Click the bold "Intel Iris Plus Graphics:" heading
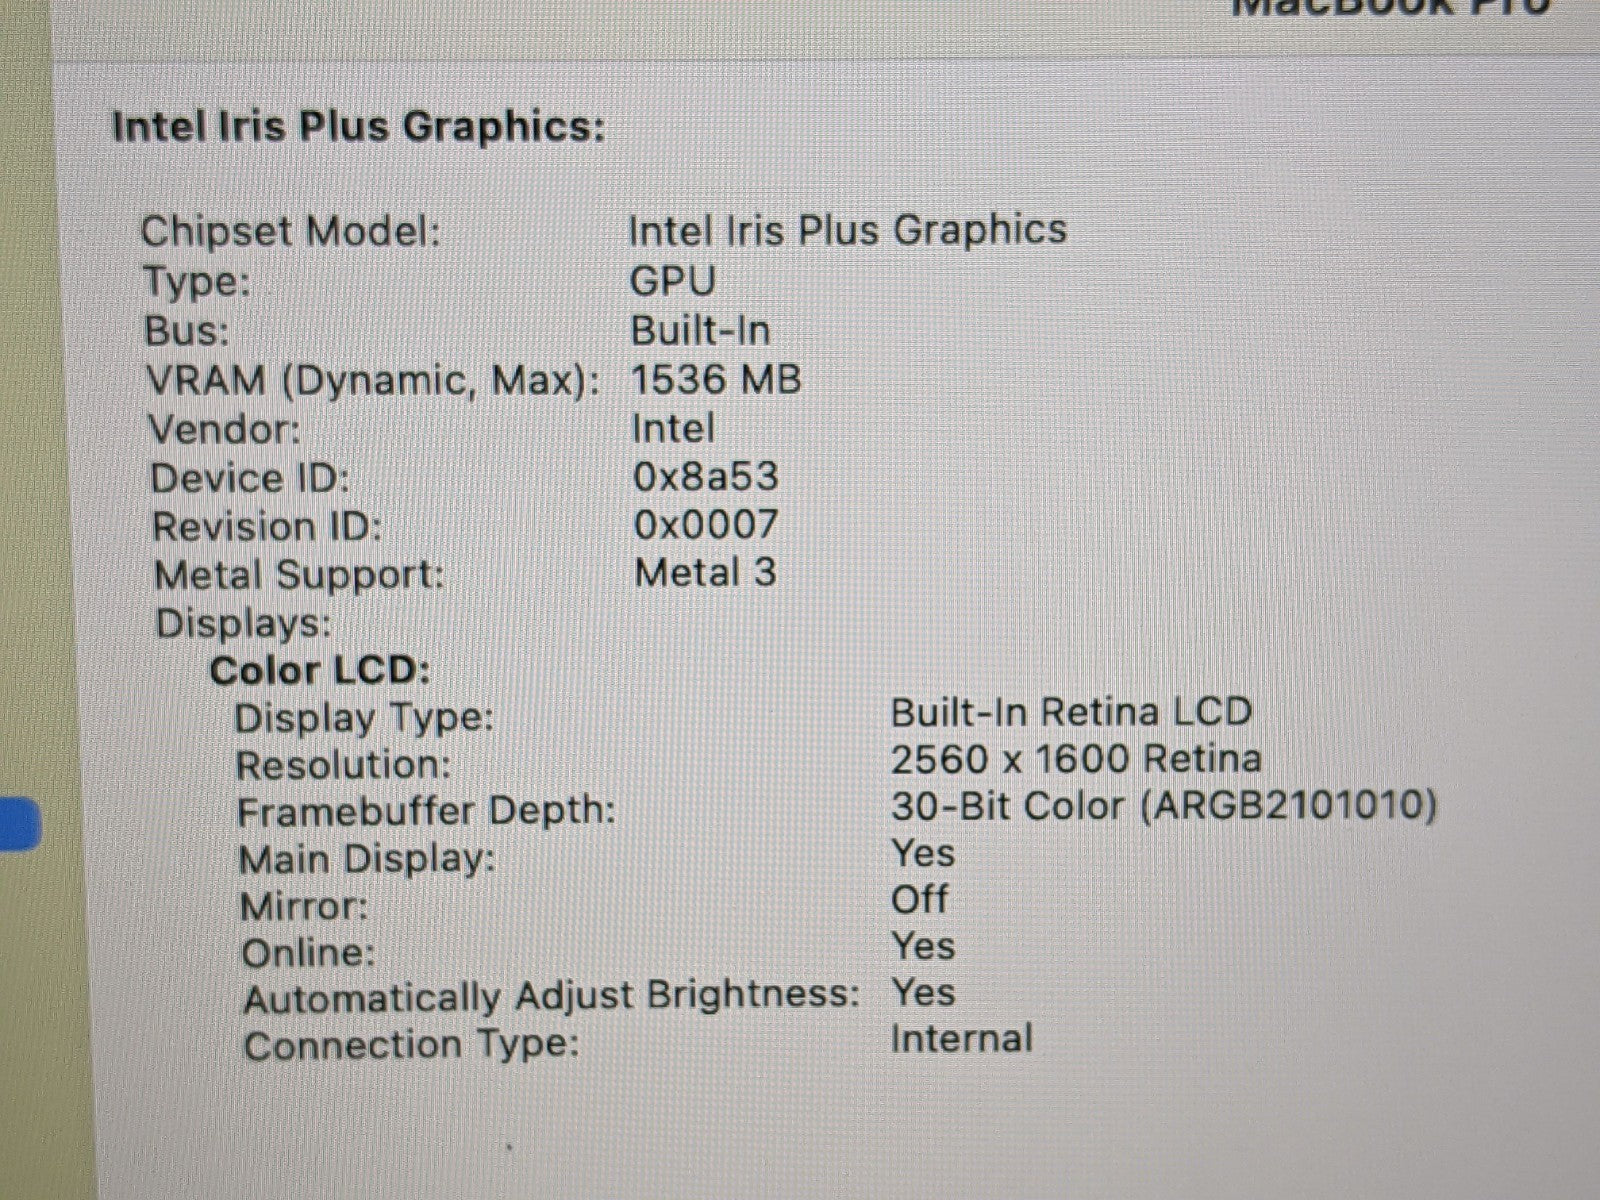Screen dimensions: 1600x1200 [358, 128]
